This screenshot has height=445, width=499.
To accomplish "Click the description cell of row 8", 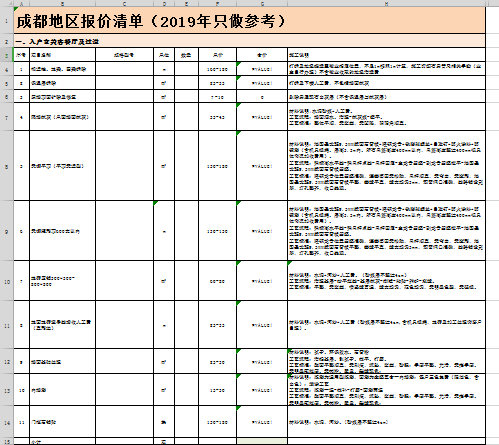I will click(386, 166).
